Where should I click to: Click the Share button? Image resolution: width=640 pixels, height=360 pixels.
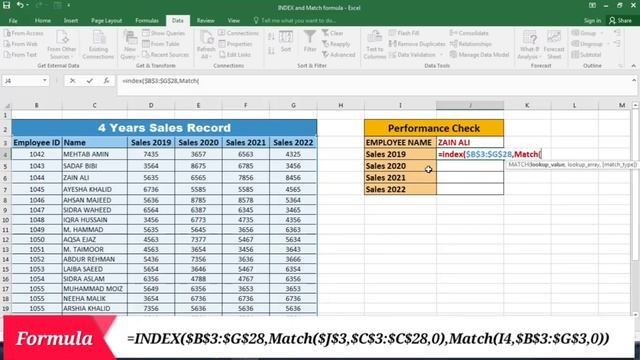click(x=620, y=20)
